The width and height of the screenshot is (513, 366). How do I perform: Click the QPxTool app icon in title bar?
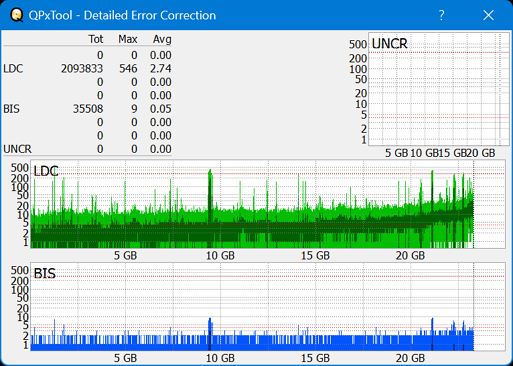click(16, 15)
